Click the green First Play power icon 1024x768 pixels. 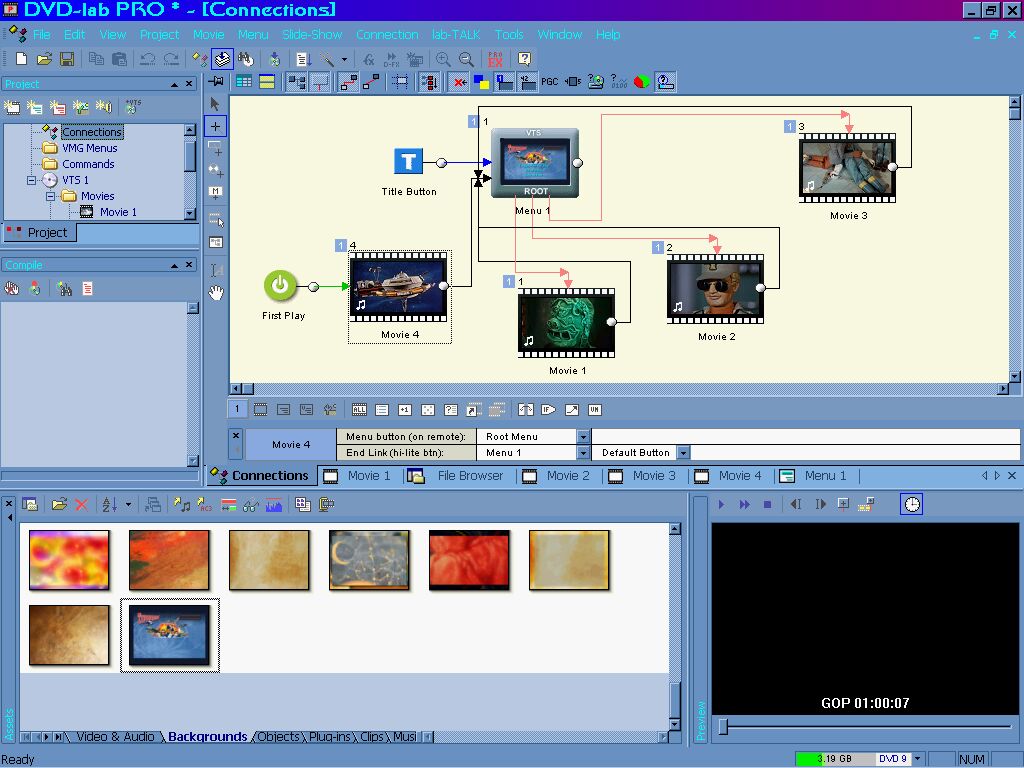click(280, 285)
